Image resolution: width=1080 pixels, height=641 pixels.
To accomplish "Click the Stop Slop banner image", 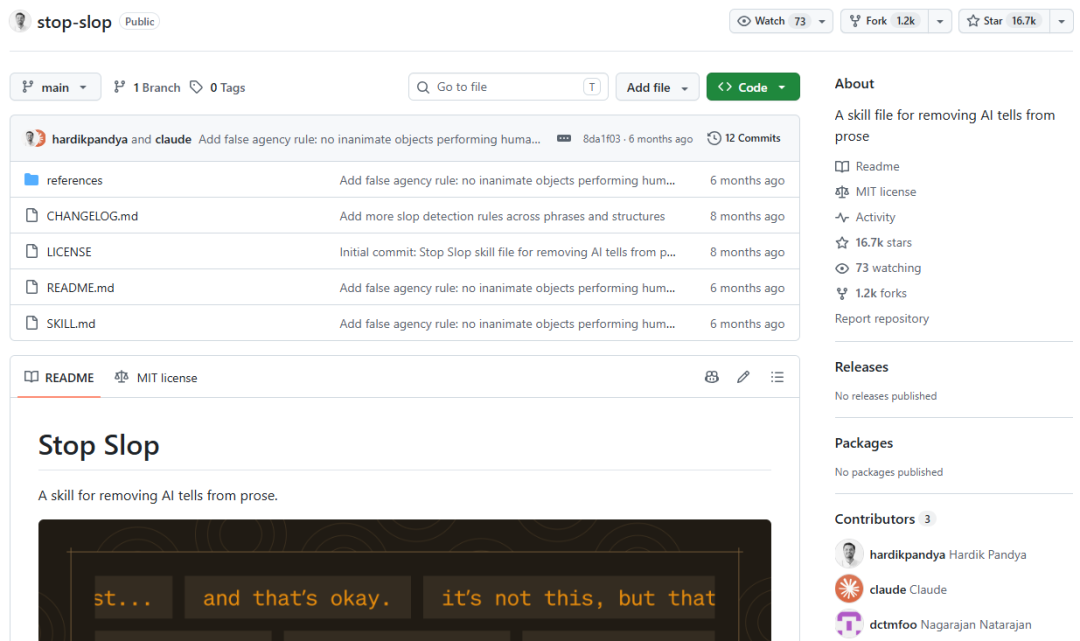I will click(x=405, y=580).
